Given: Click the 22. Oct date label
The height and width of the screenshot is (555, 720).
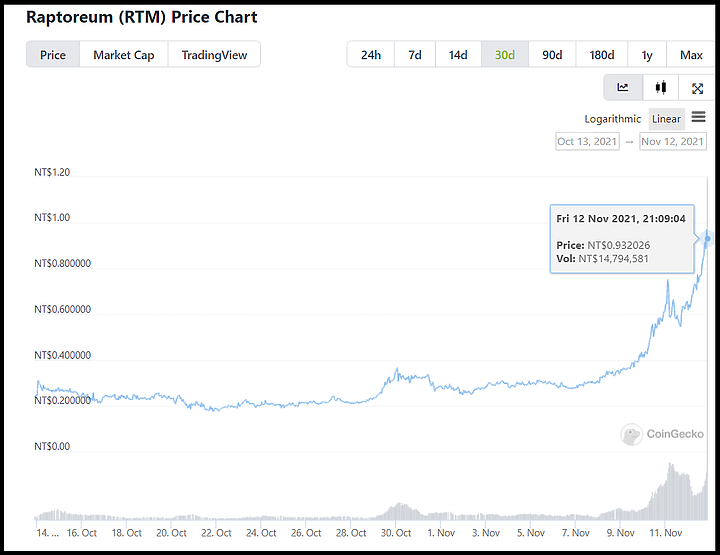Looking at the screenshot, I should pyautogui.click(x=216, y=533).
